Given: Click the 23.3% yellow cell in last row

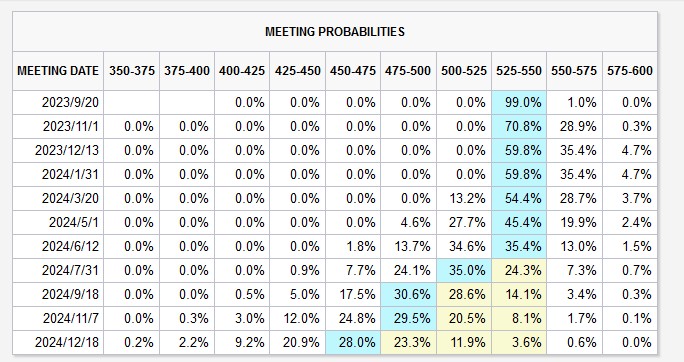Looking at the screenshot, I should pos(408,342).
